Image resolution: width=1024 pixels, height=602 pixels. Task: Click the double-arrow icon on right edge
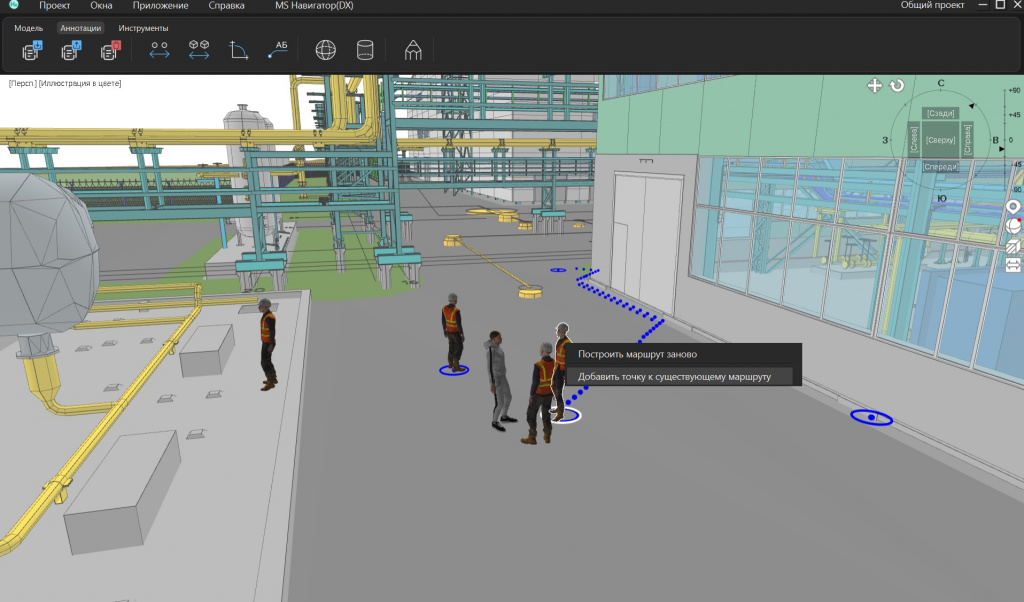click(x=1013, y=265)
